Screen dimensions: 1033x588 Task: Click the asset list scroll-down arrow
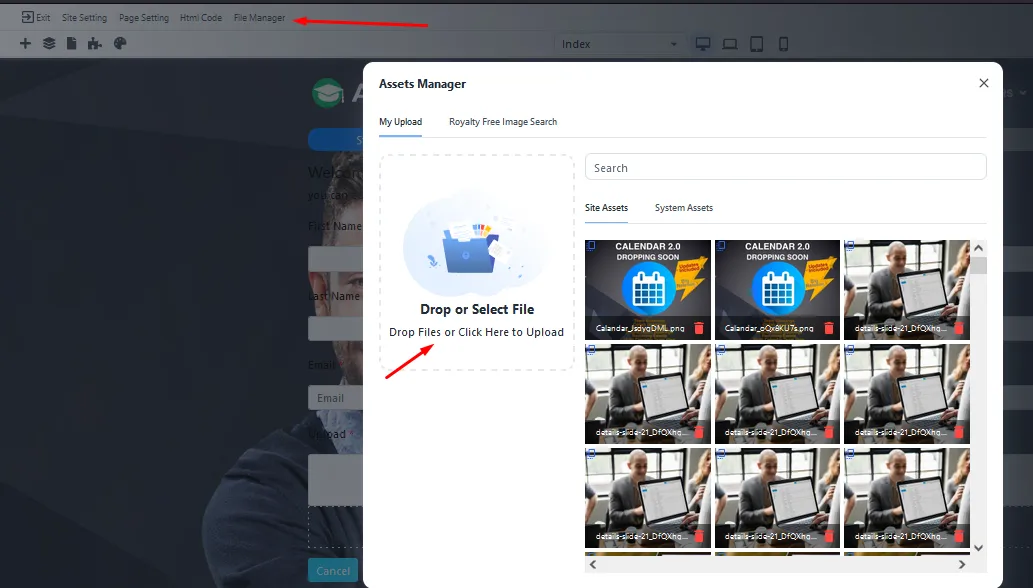coord(978,548)
